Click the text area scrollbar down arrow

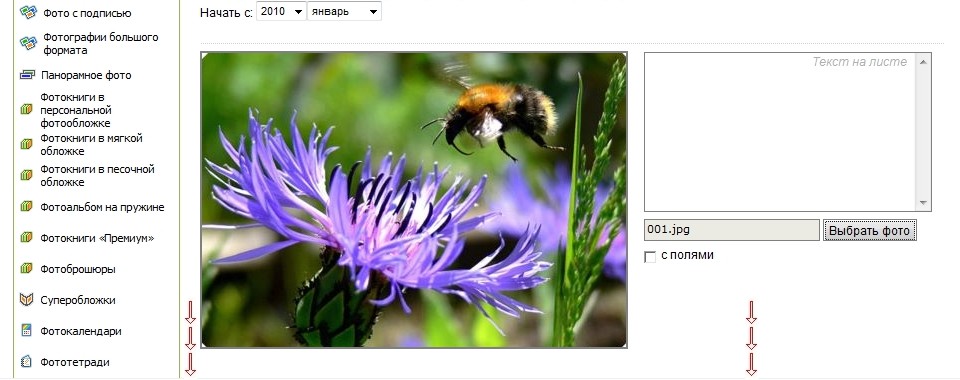pyautogui.click(x=923, y=203)
